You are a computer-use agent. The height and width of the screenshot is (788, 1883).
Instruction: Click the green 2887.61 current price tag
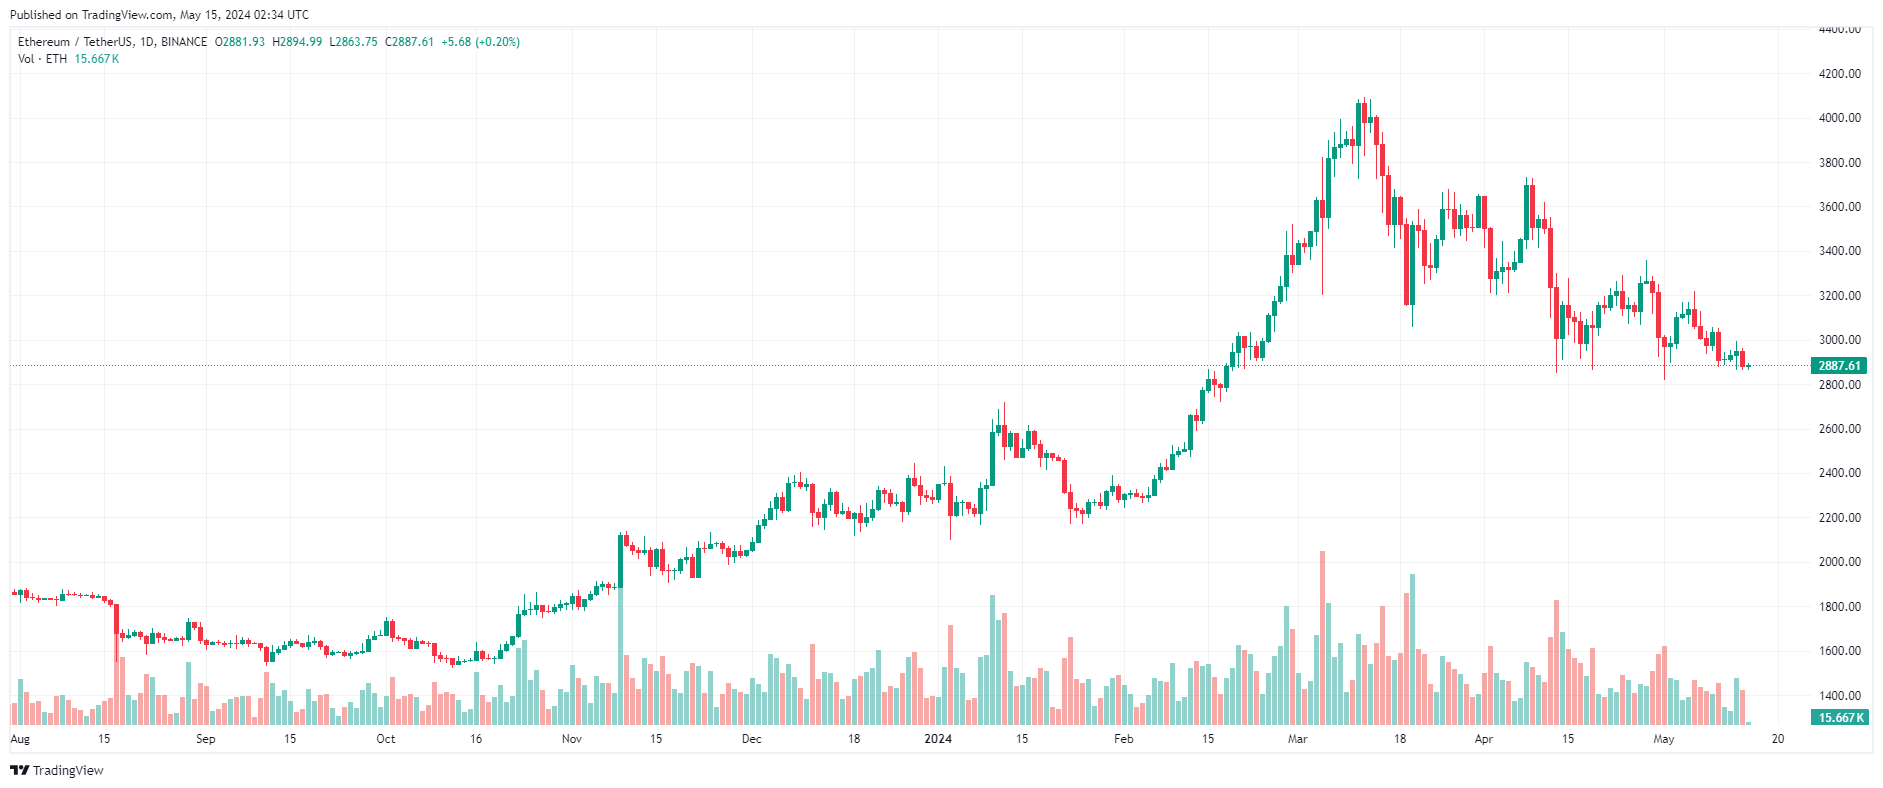1839,366
